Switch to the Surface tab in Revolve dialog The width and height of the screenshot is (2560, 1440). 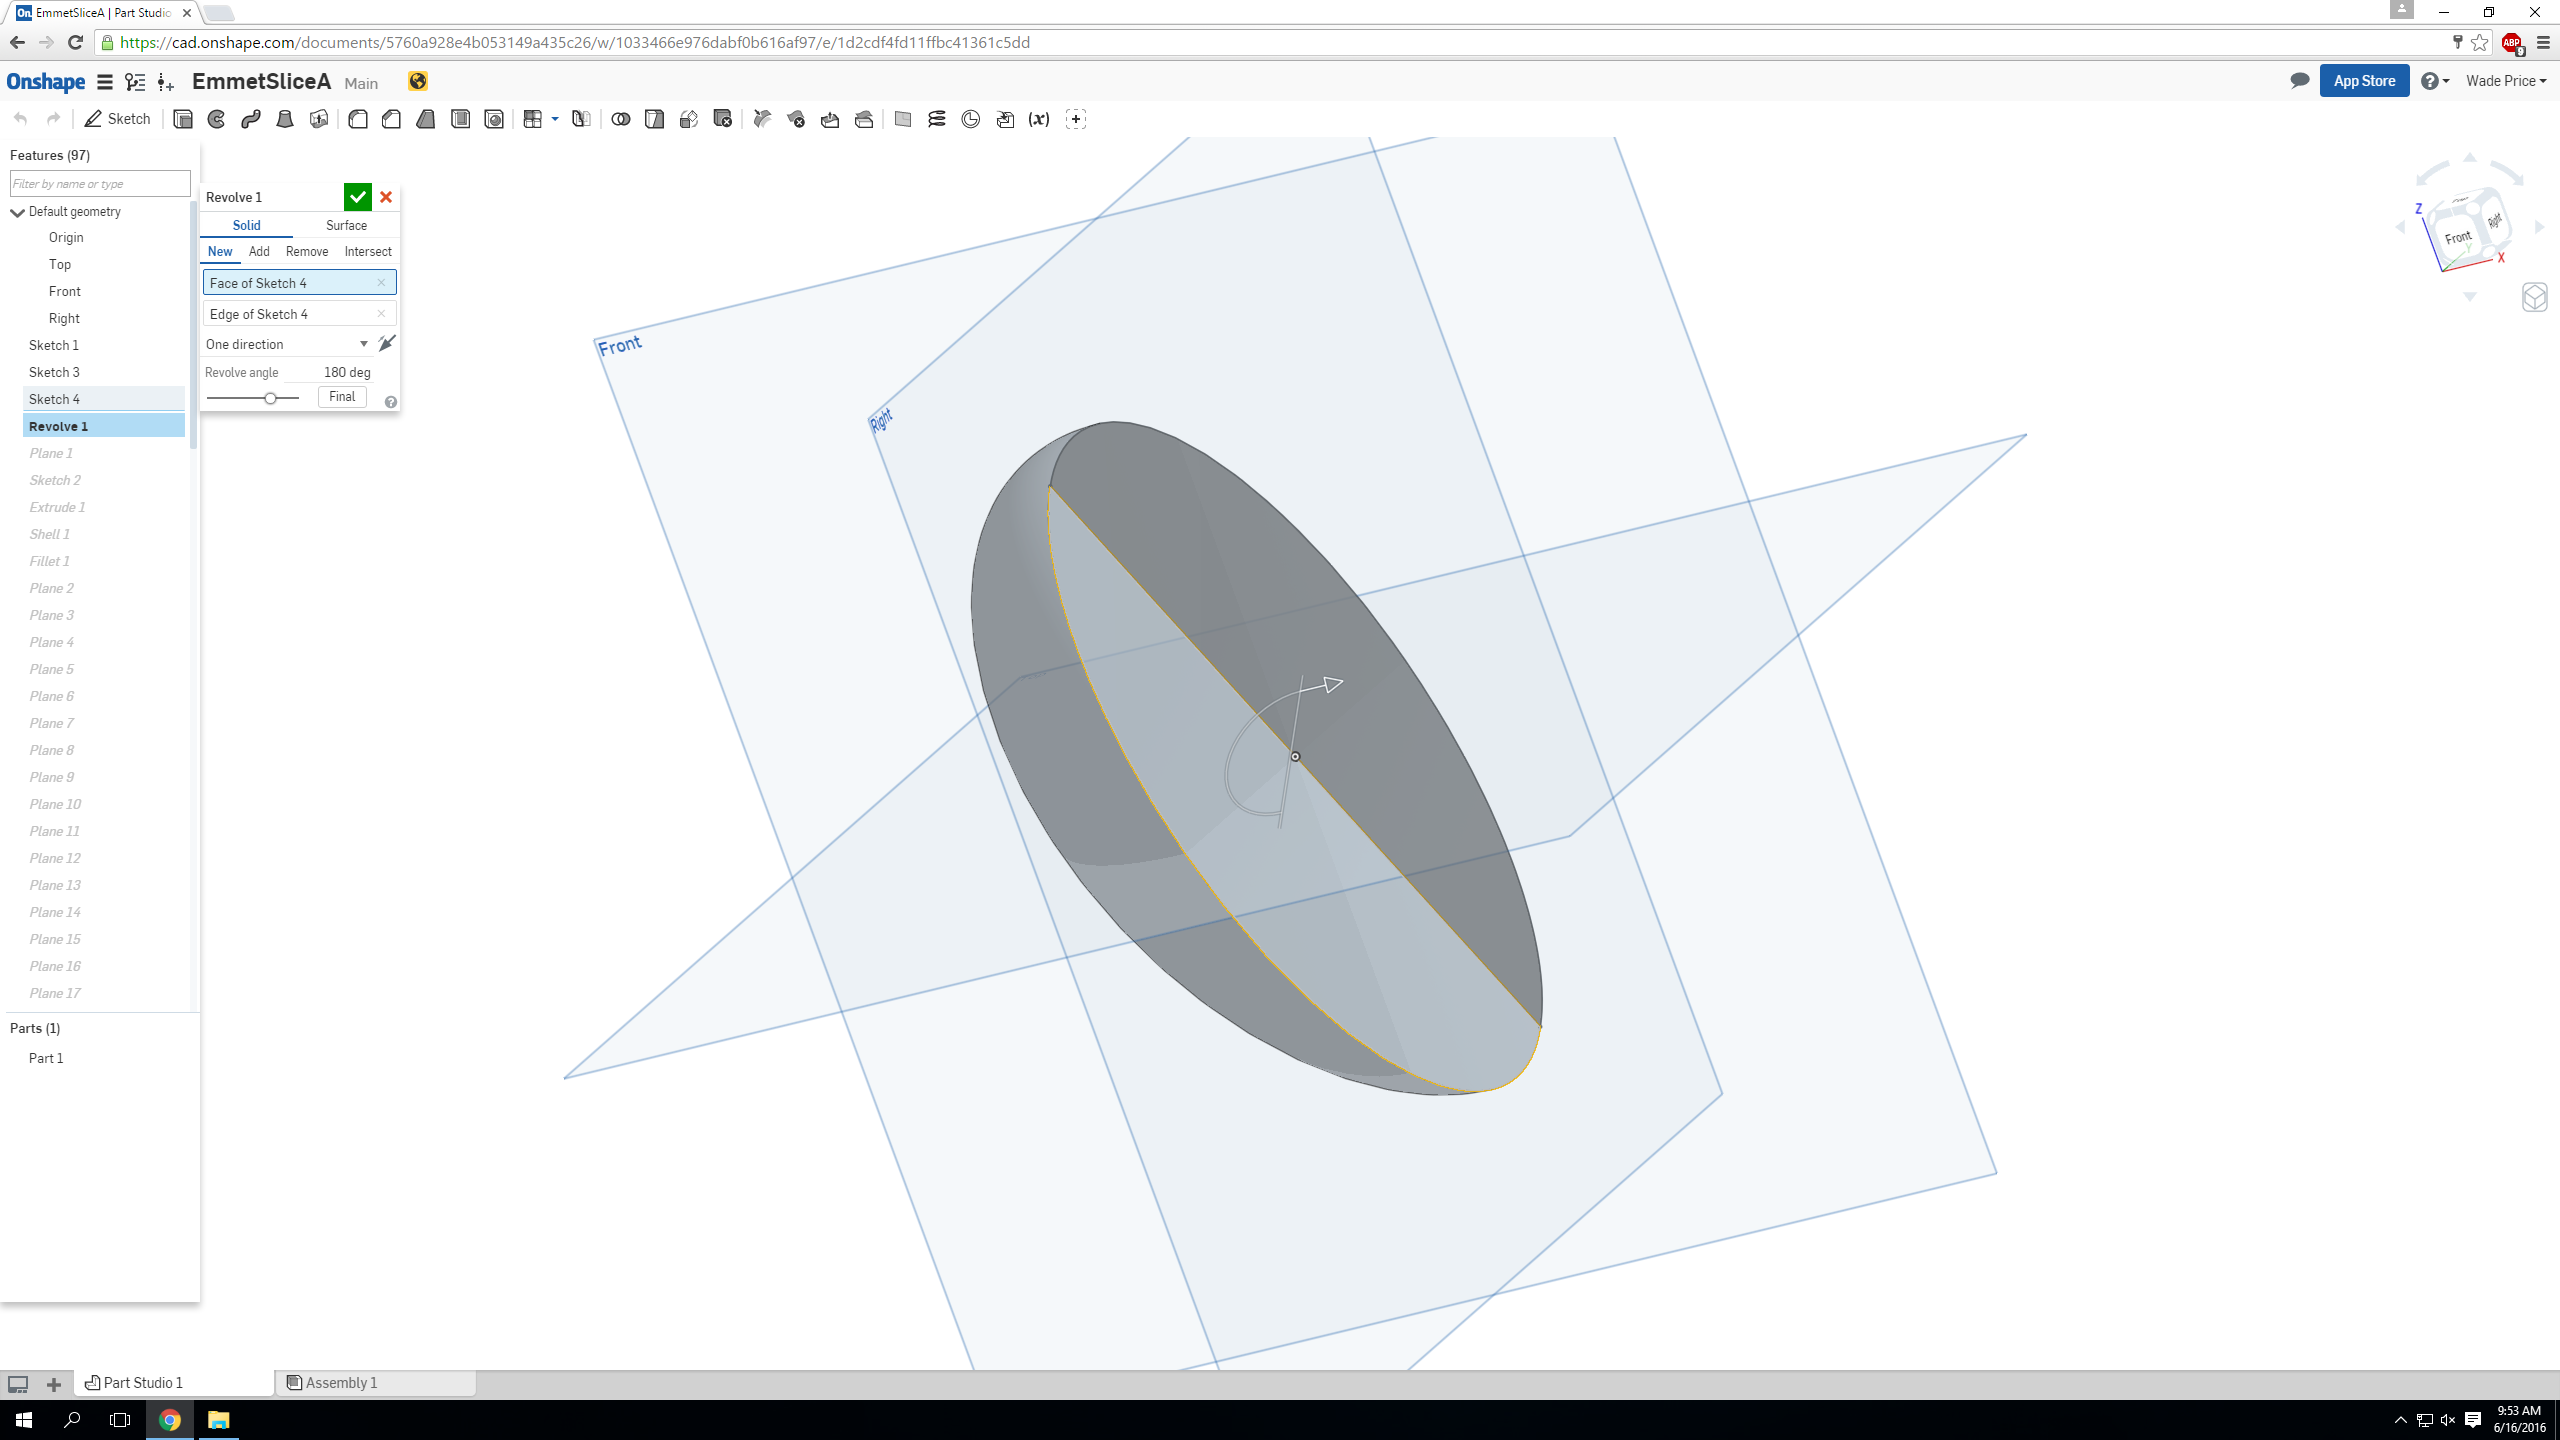[x=346, y=225]
